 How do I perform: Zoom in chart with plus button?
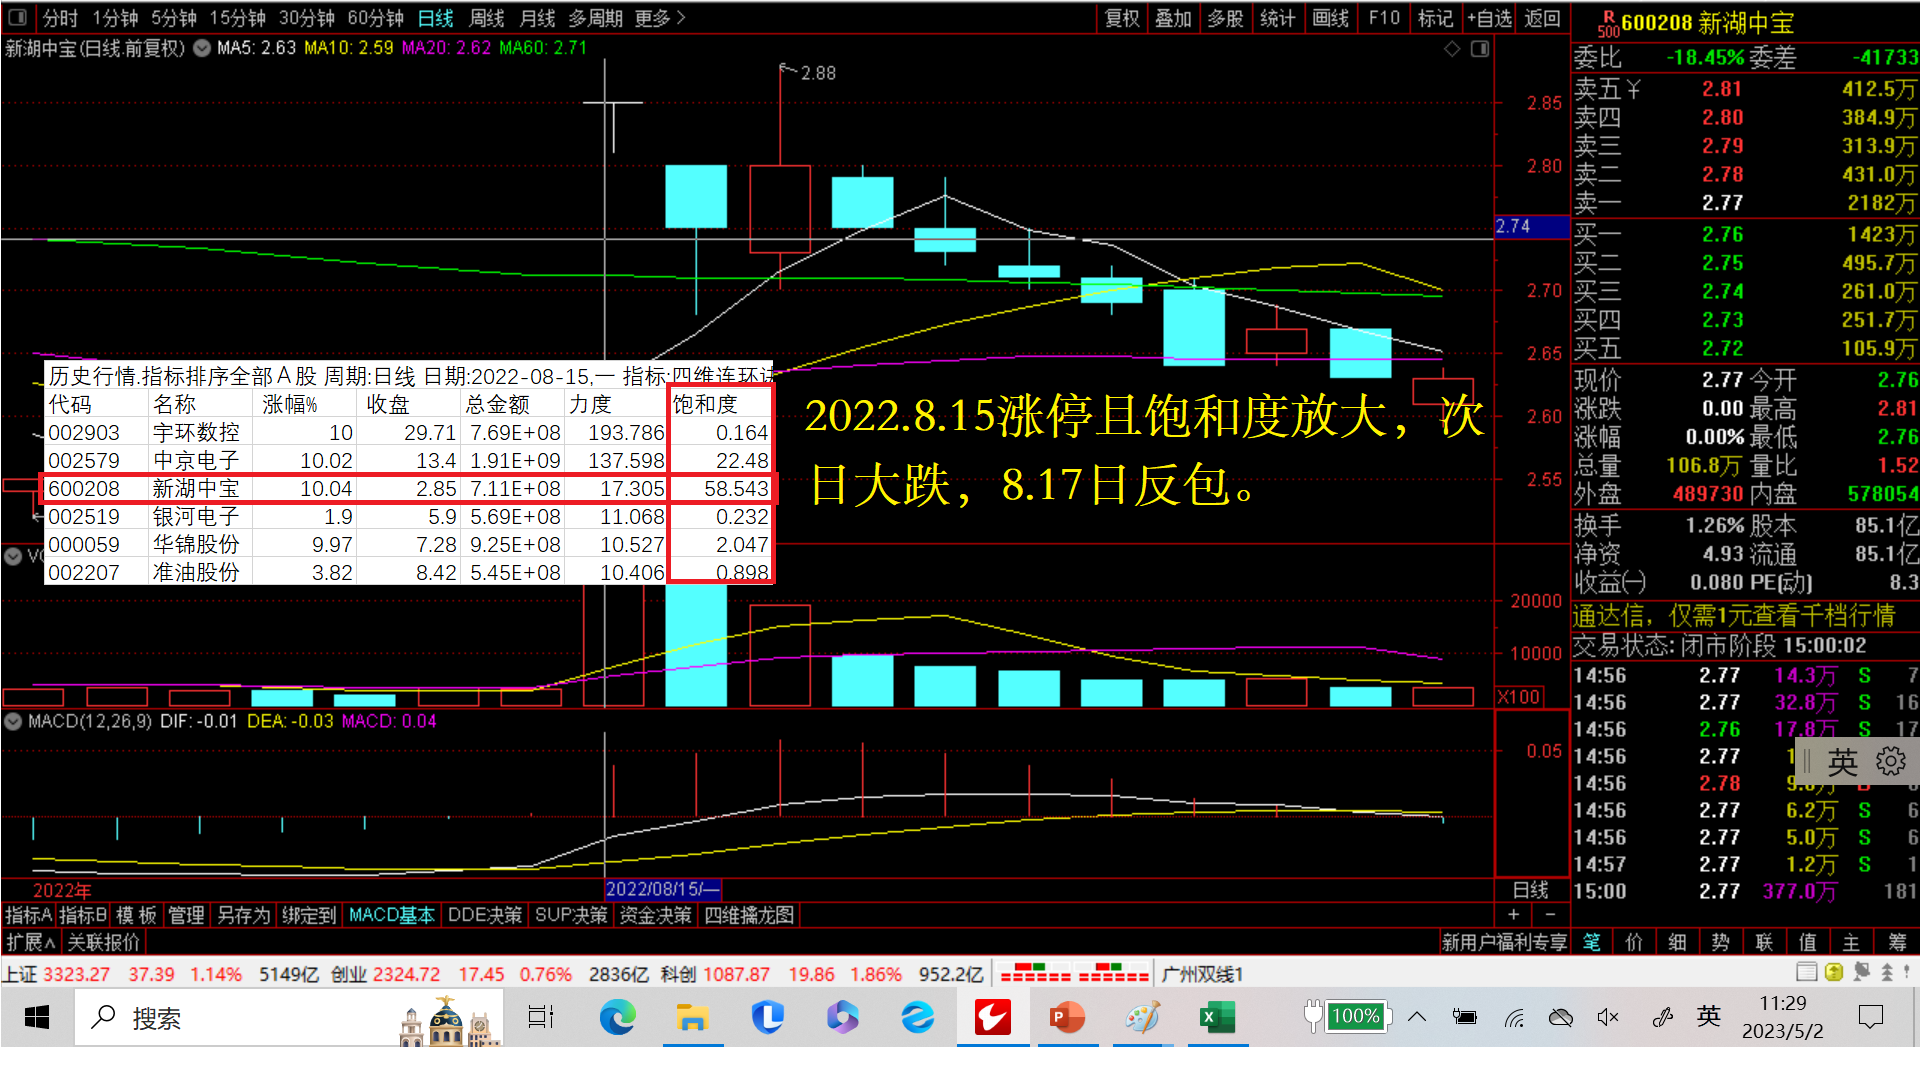[1513, 915]
